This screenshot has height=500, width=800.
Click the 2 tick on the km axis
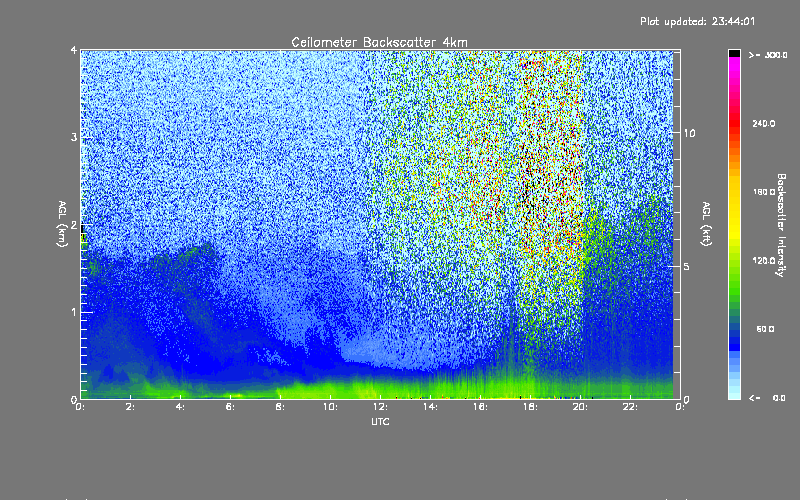74,225
